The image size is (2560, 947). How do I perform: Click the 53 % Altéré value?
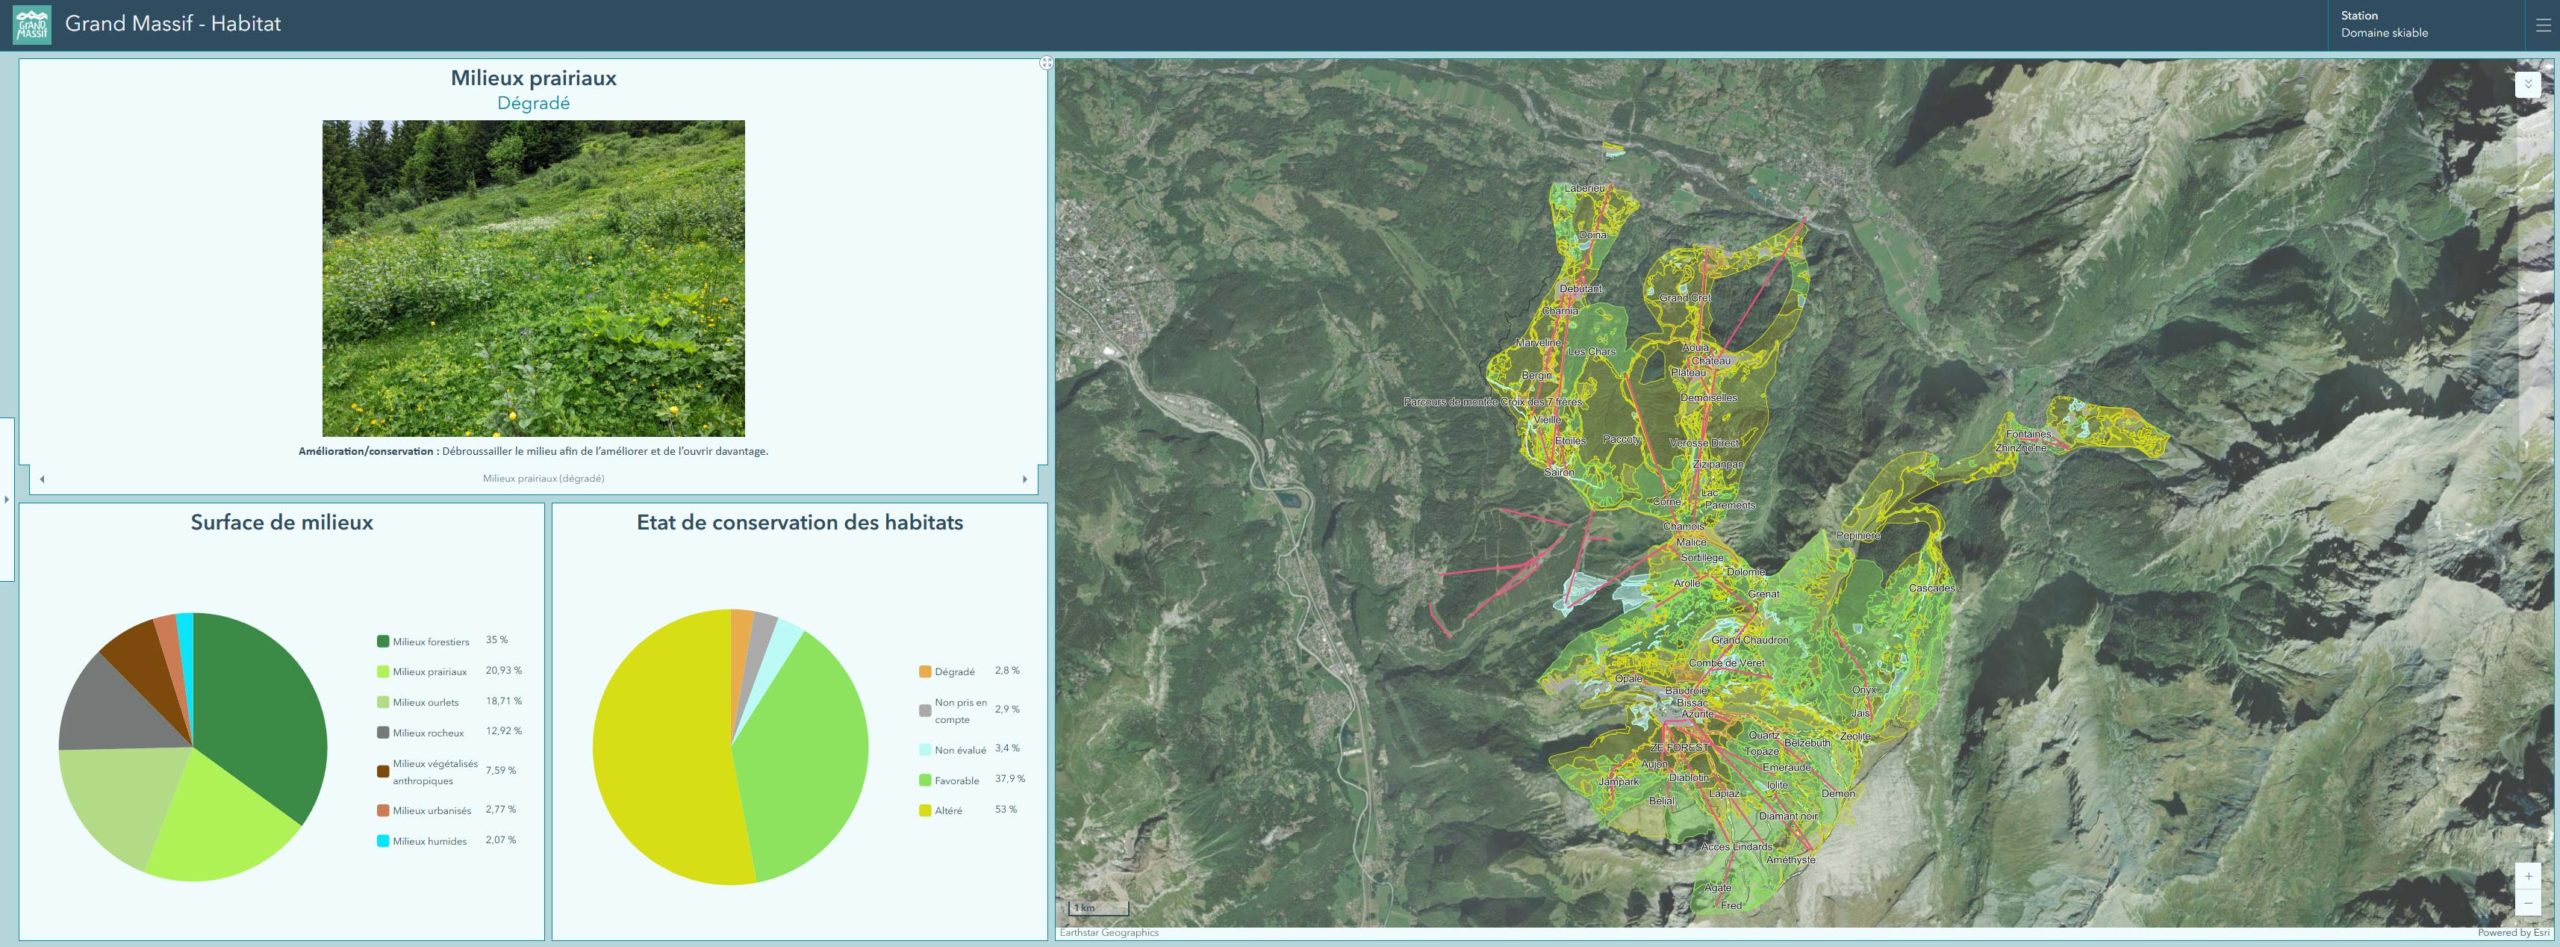click(1006, 809)
